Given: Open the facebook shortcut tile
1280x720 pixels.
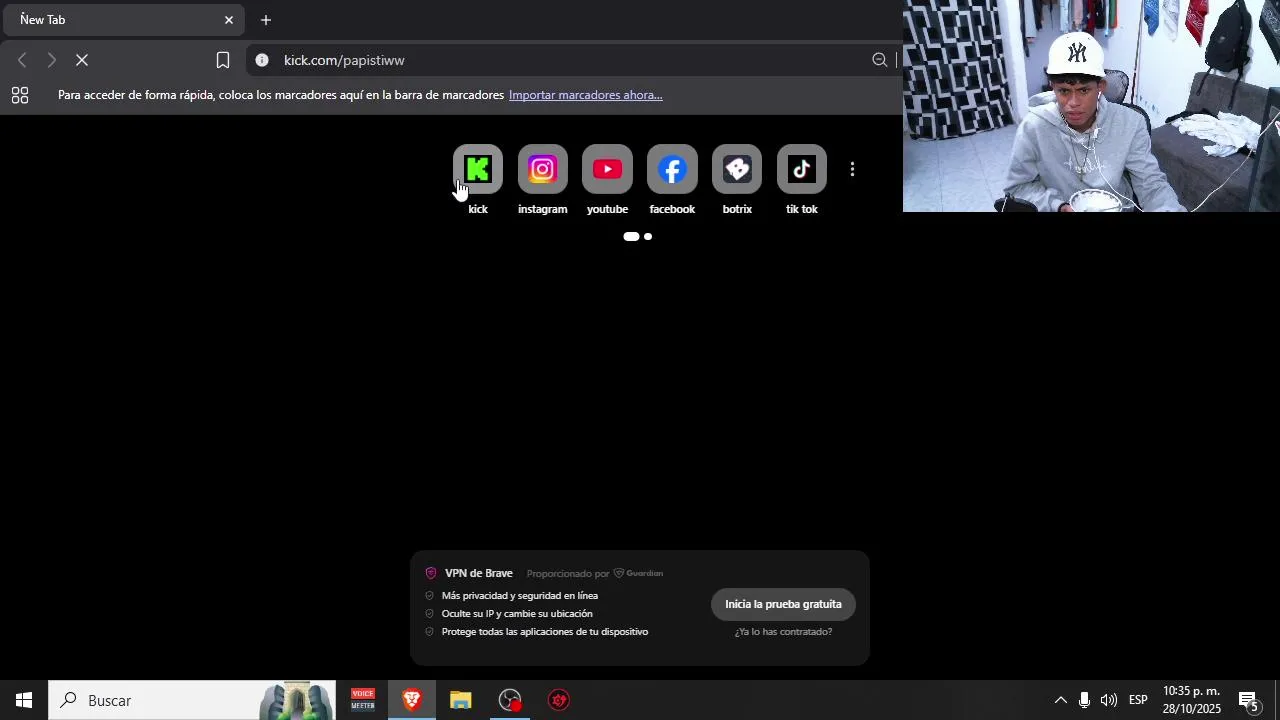Looking at the screenshot, I should pos(672,170).
